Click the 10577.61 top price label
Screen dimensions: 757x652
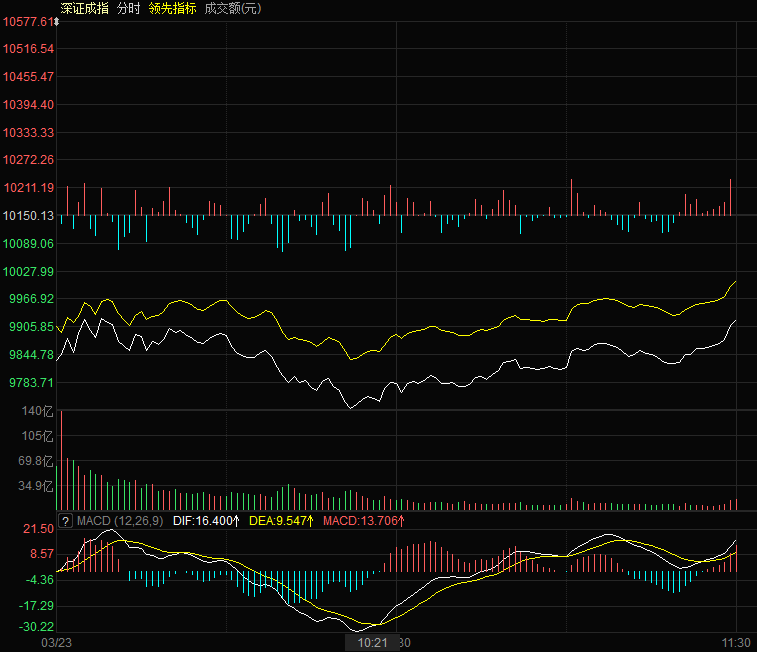(x=26, y=21)
